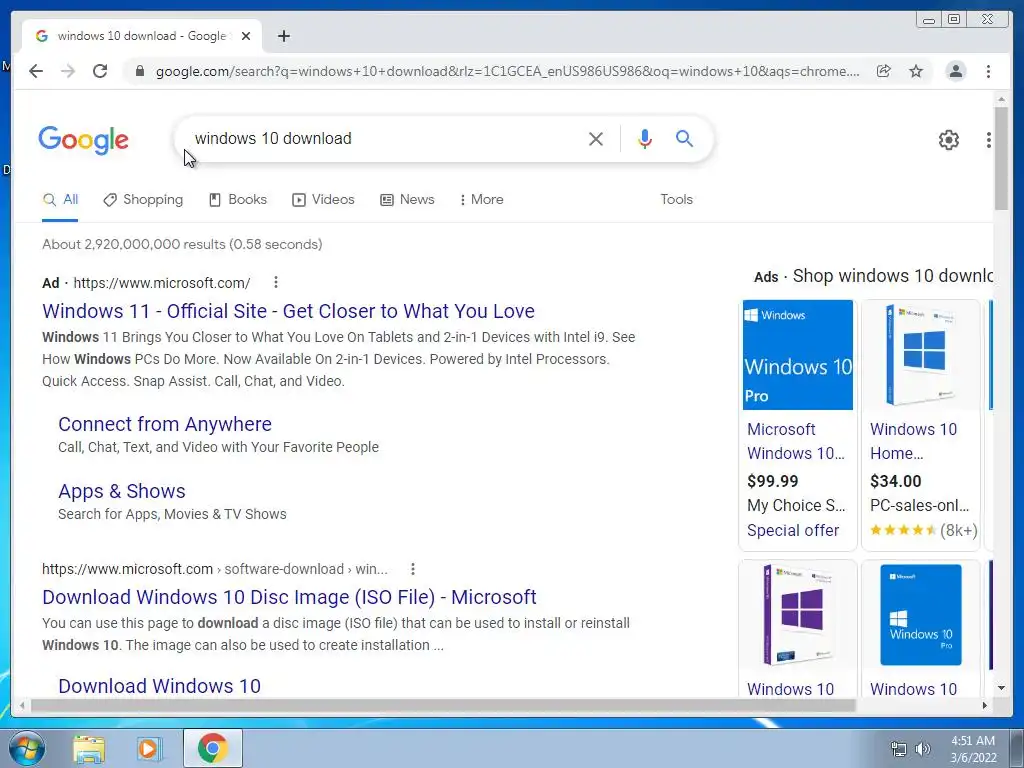
Task: Open Google apps dots menu
Action: pos(989,140)
